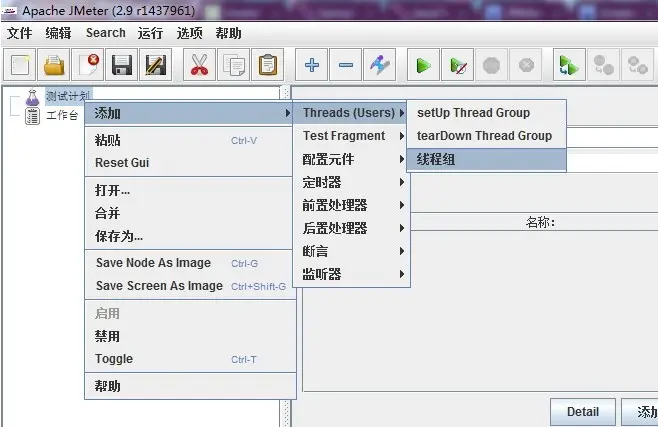Click Save Node As Image
658x427 pixels.
(x=188, y=263)
